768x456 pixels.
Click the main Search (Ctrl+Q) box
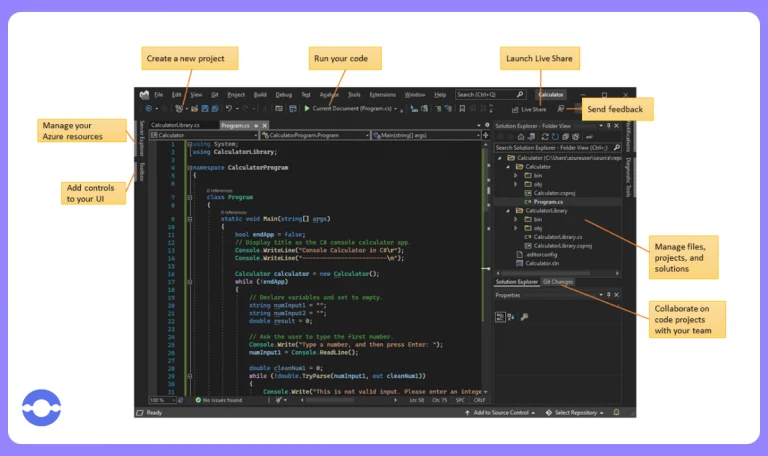pos(490,95)
